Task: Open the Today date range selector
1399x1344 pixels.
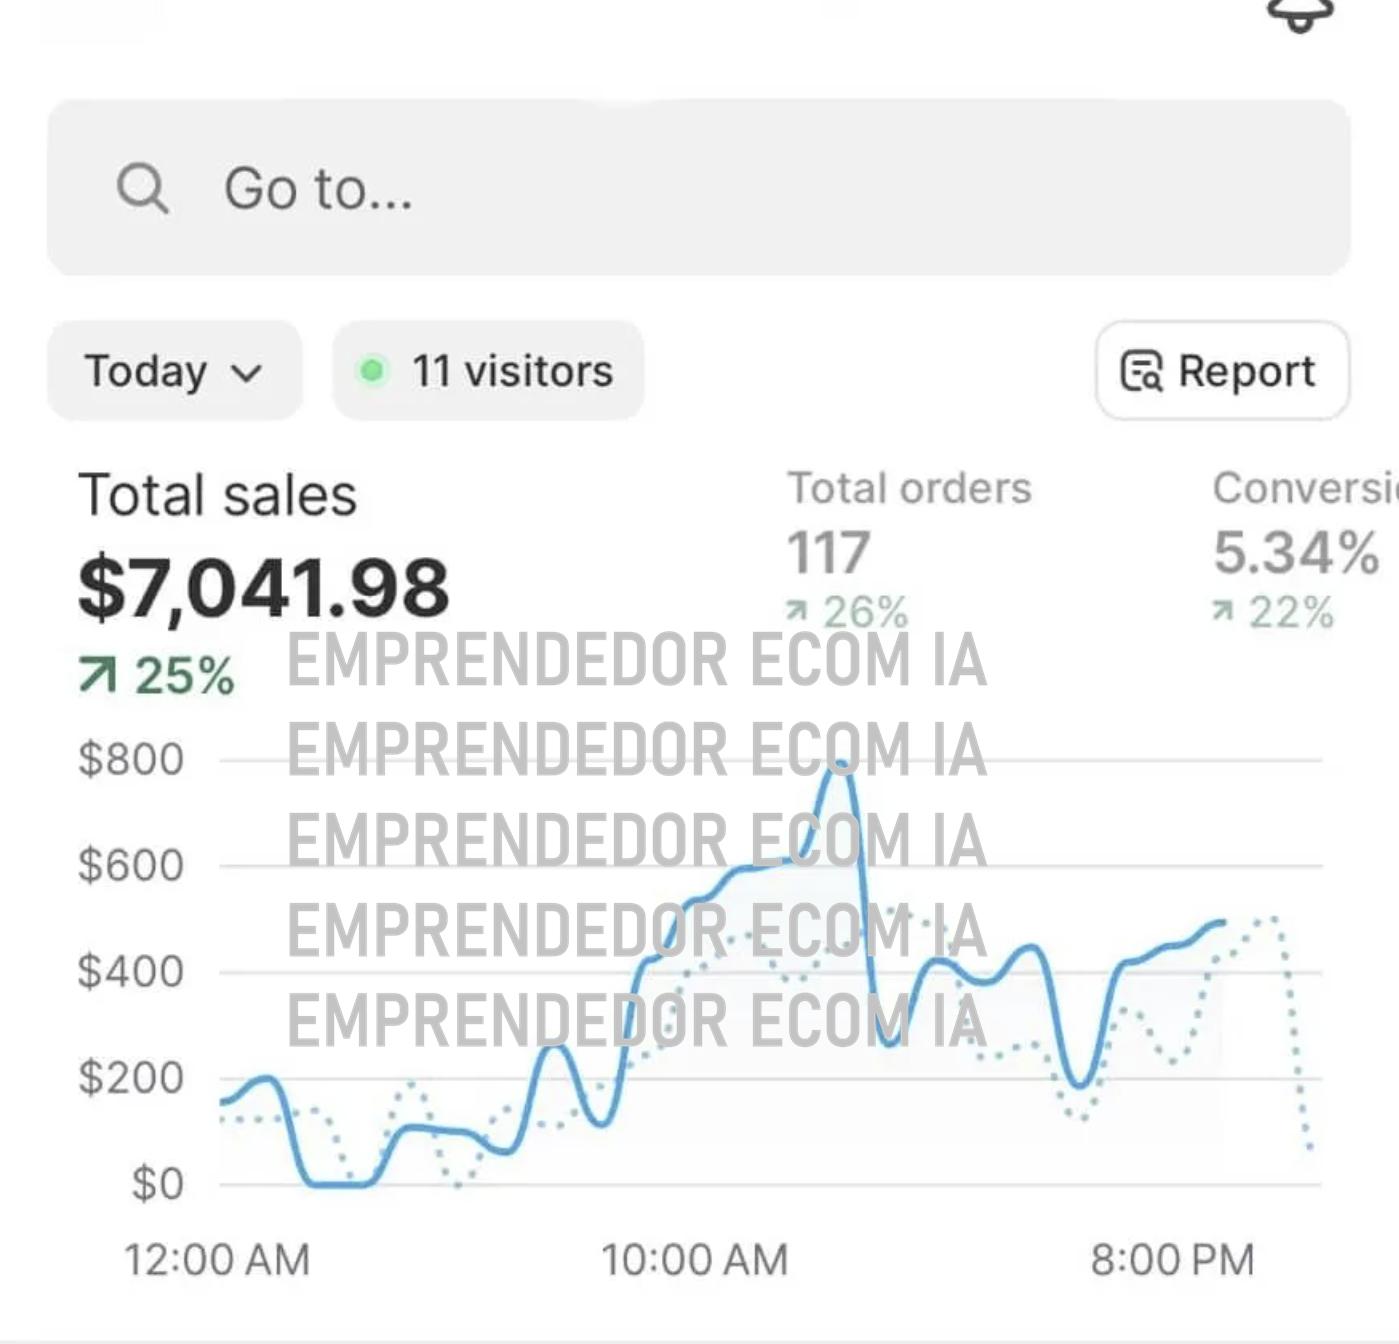Action: click(x=174, y=371)
